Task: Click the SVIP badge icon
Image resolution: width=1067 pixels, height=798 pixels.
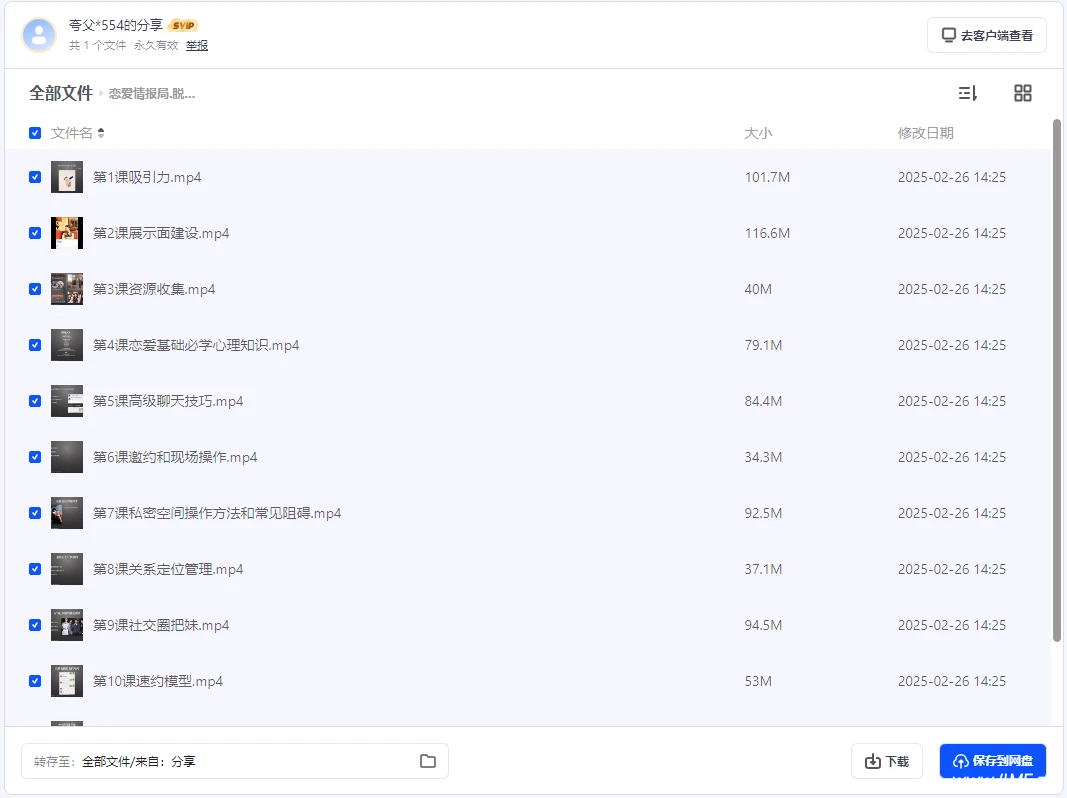Action: pyautogui.click(x=182, y=25)
